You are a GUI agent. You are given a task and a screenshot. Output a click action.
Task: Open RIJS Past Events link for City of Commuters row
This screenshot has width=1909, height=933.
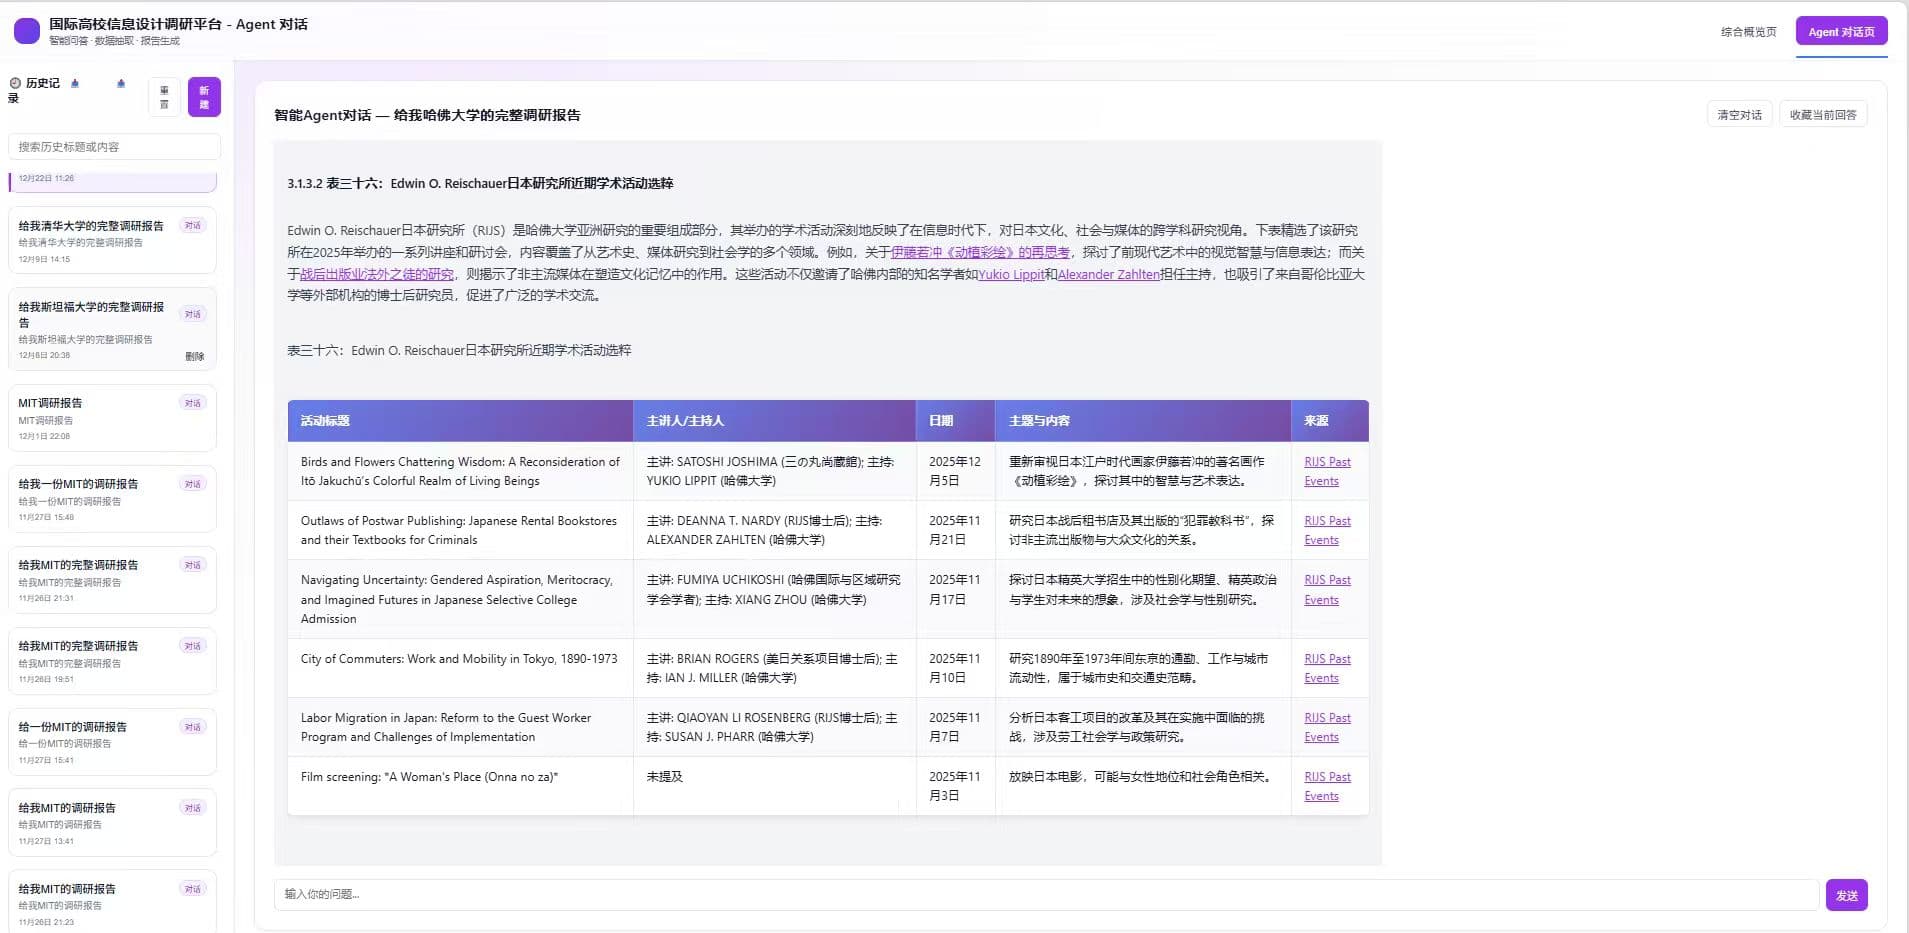(1327, 668)
